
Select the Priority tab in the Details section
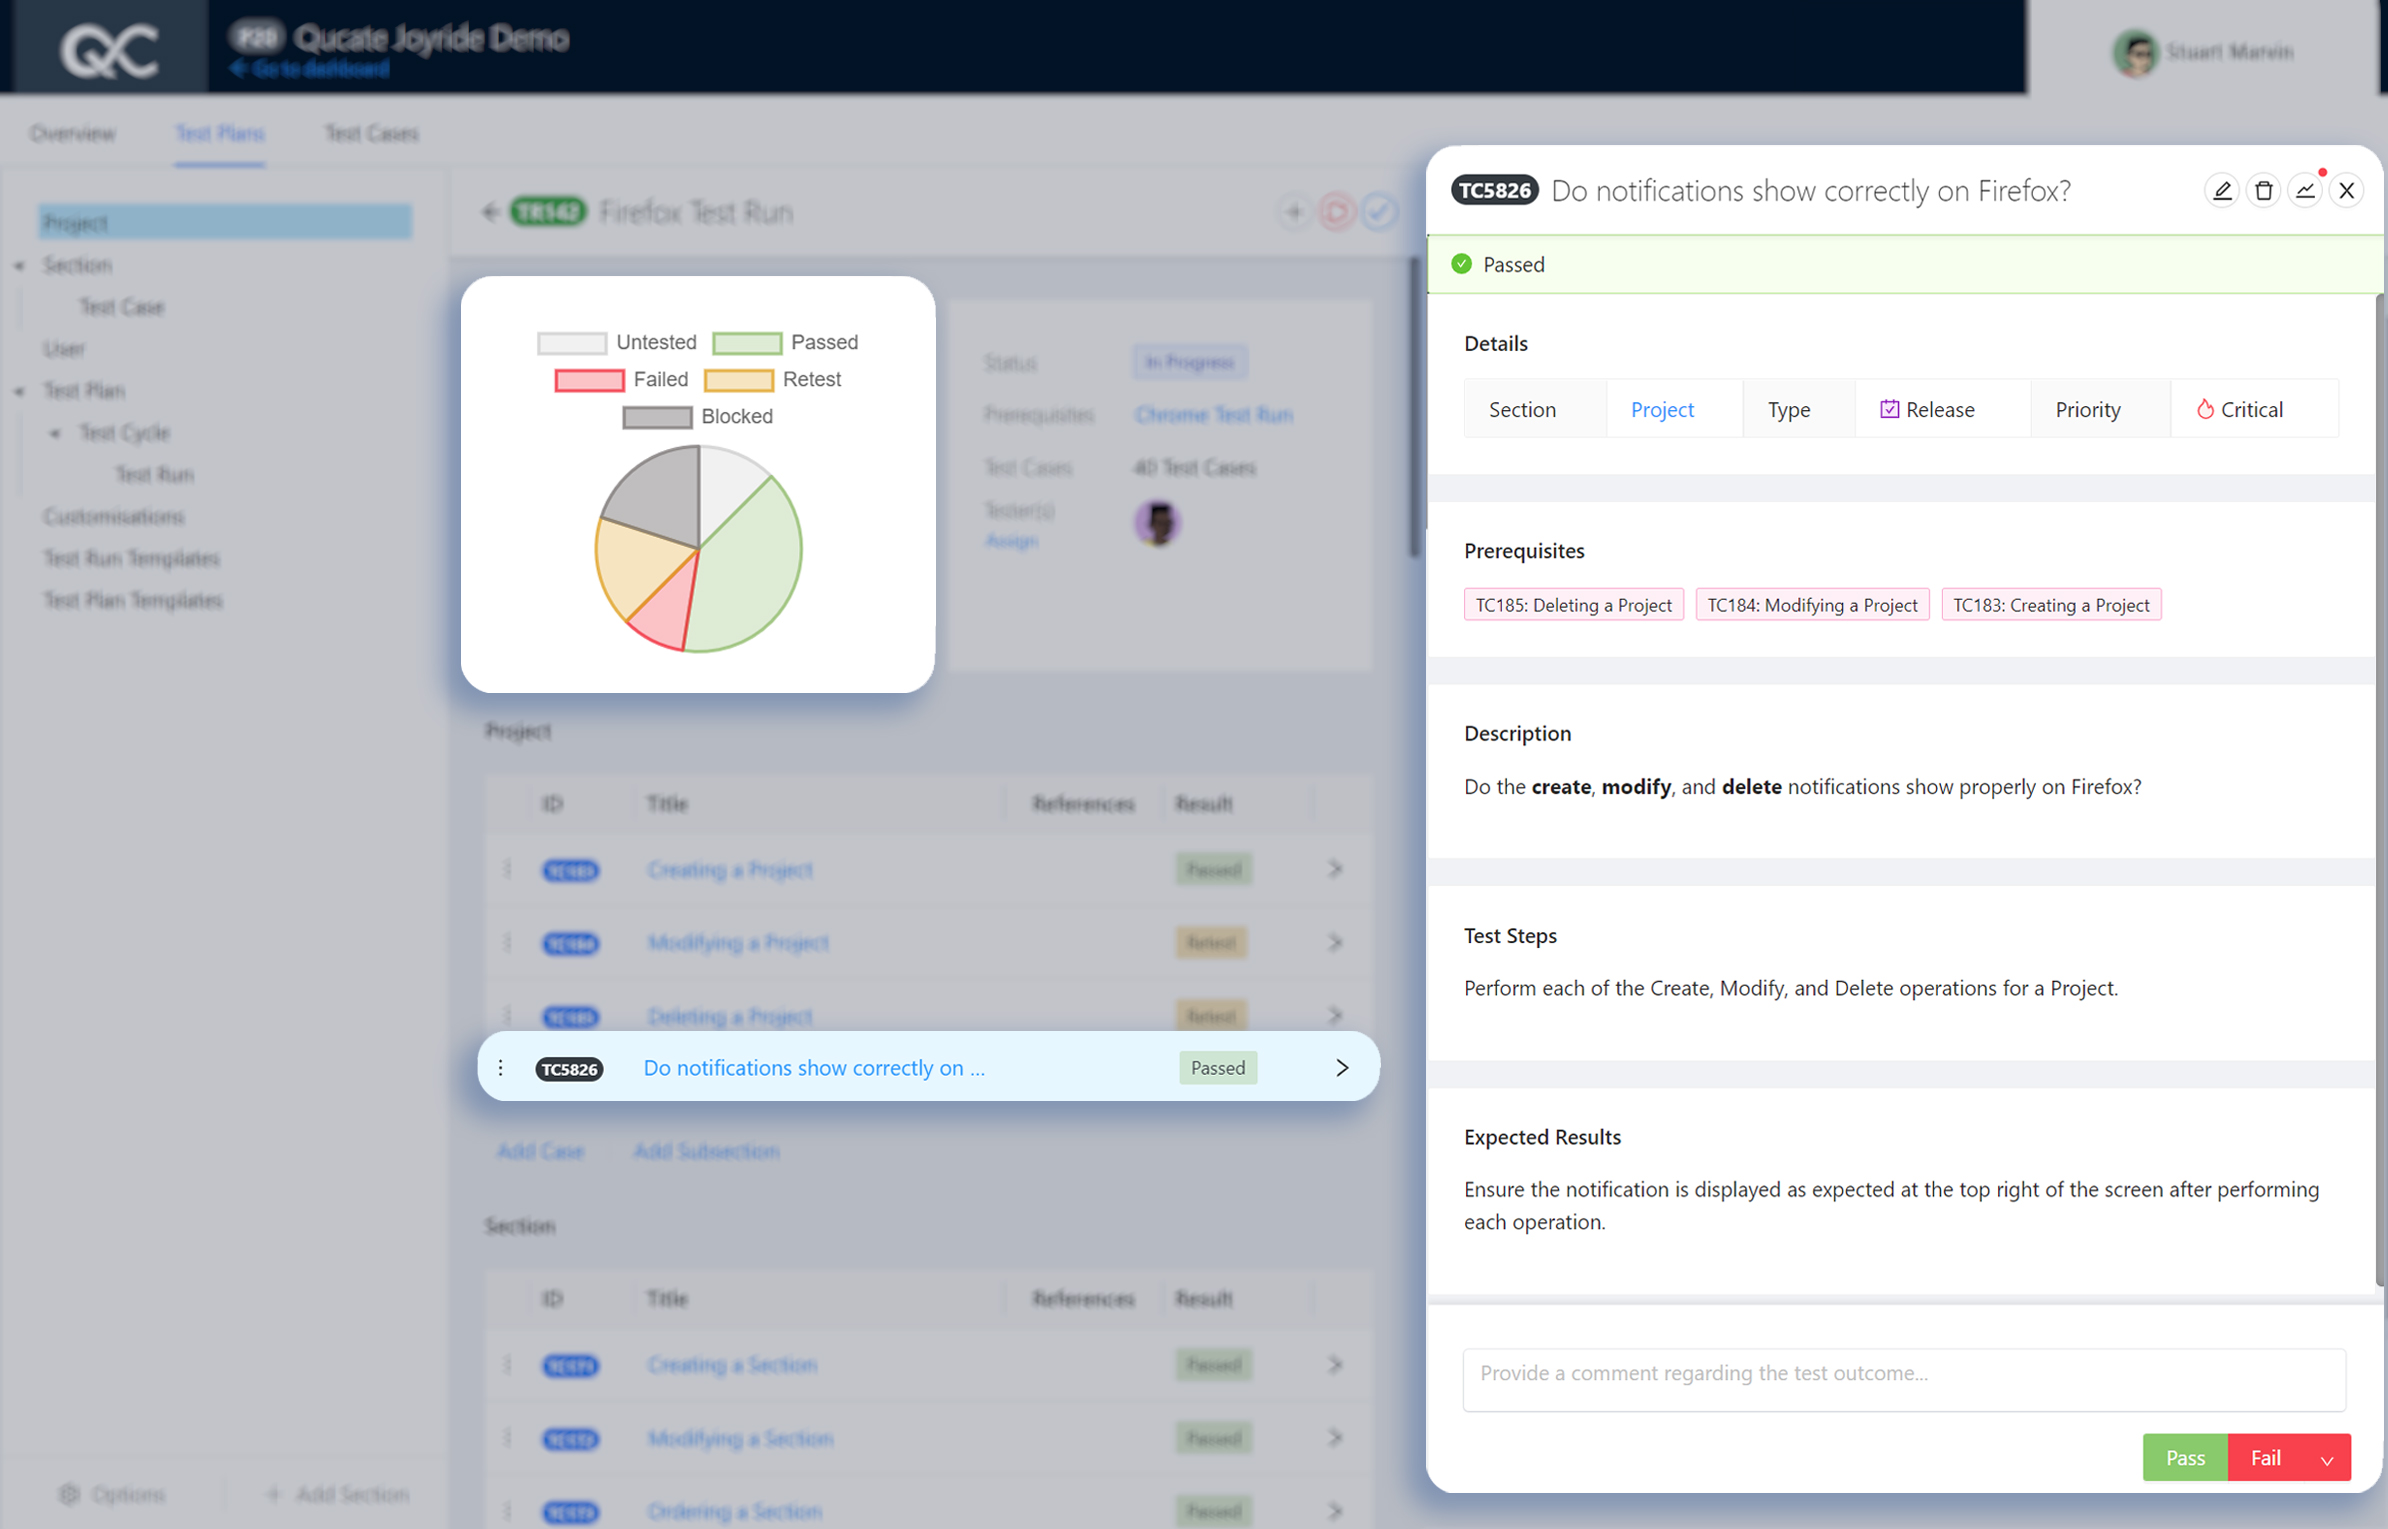(x=2088, y=408)
